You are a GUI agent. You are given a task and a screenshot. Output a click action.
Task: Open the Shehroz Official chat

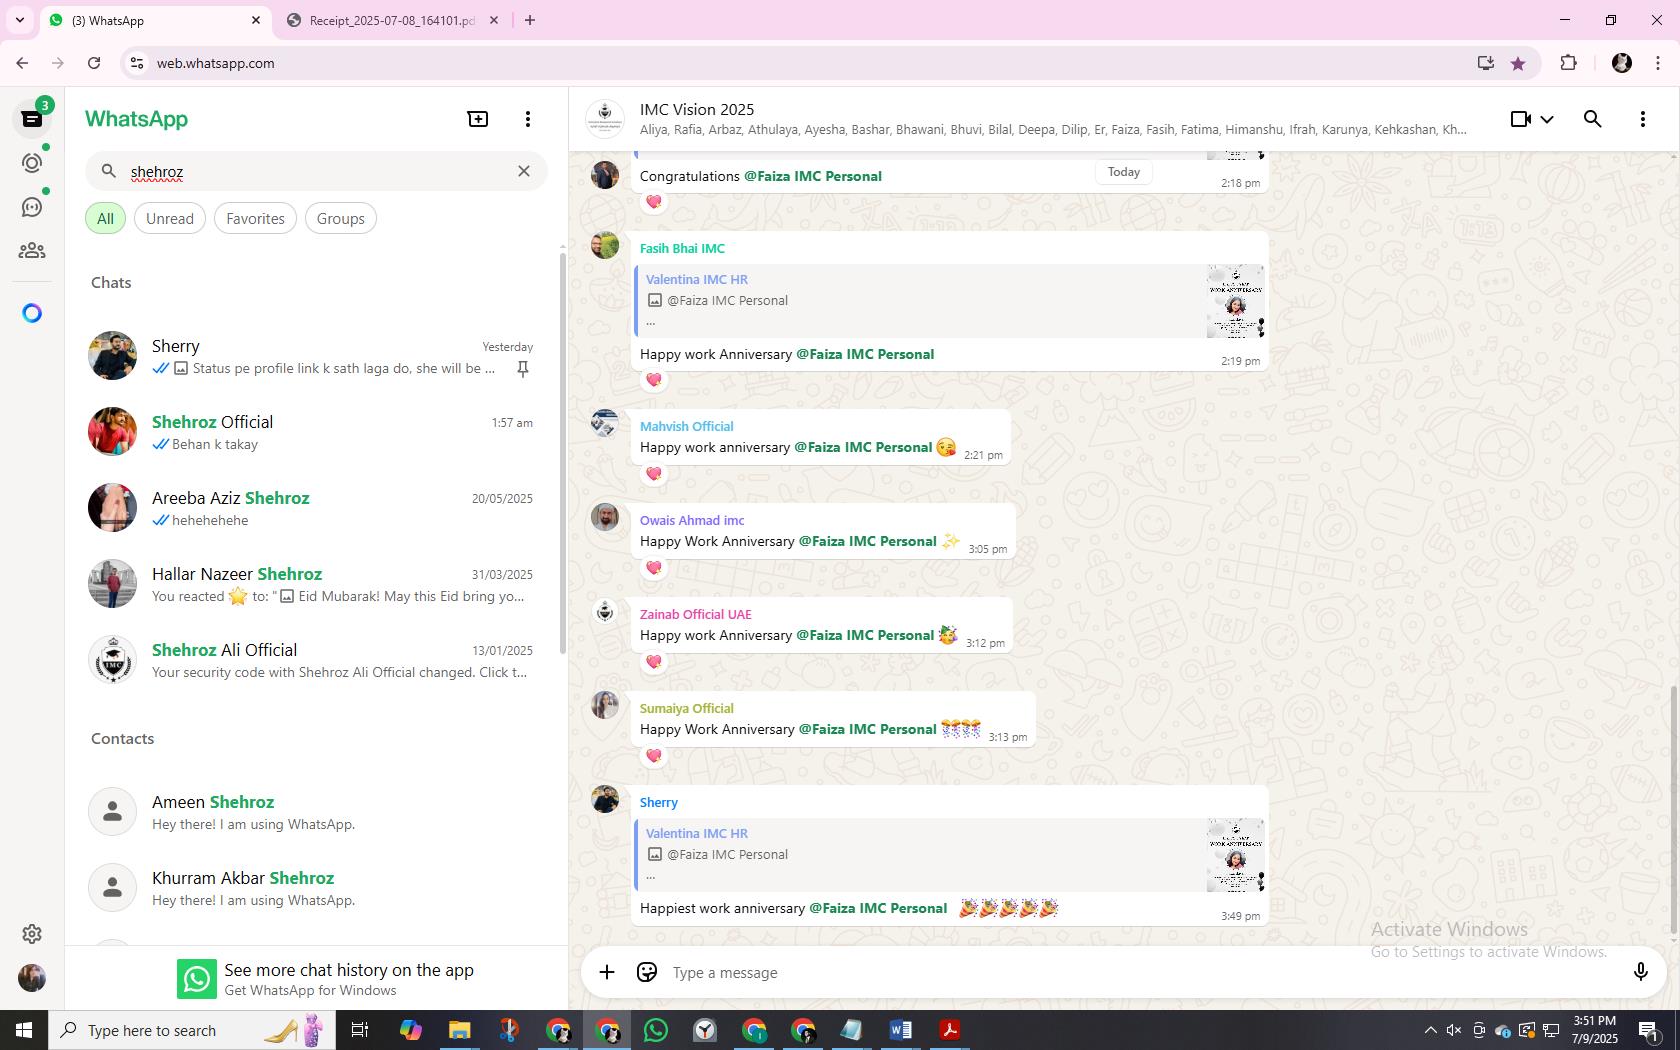click(312, 432)
